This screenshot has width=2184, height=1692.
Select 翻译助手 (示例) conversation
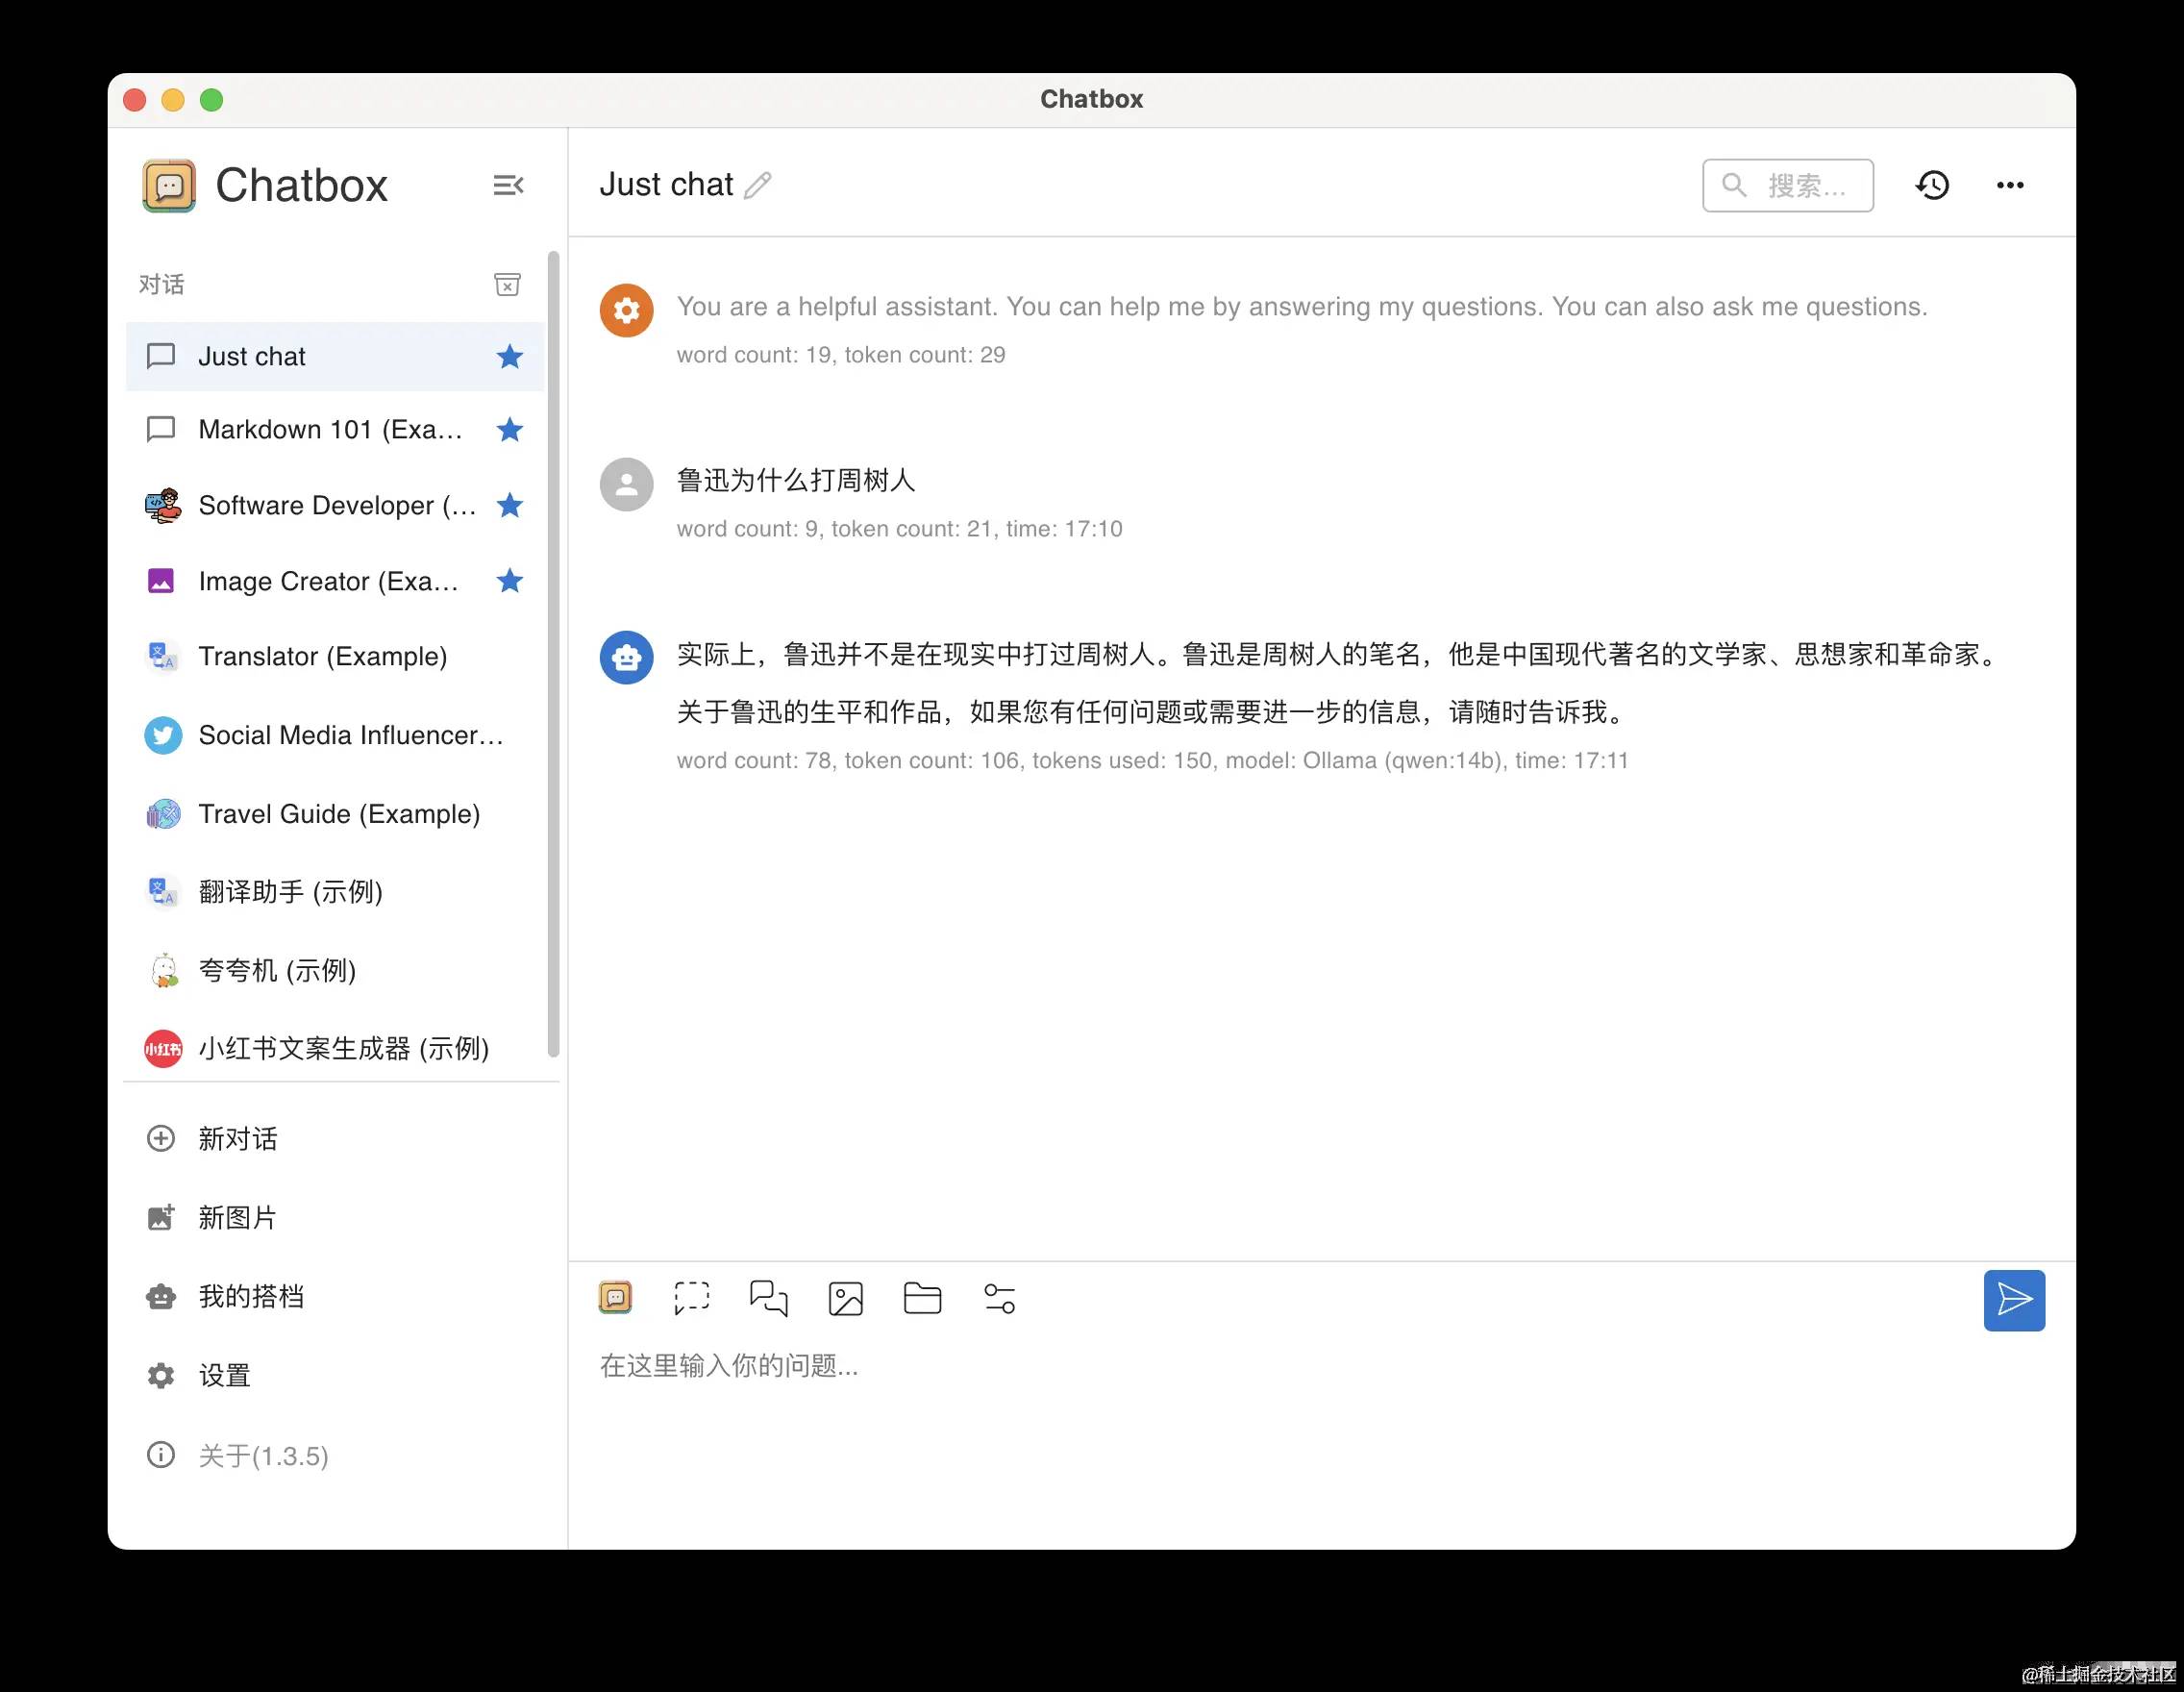[x=335, y=891]
